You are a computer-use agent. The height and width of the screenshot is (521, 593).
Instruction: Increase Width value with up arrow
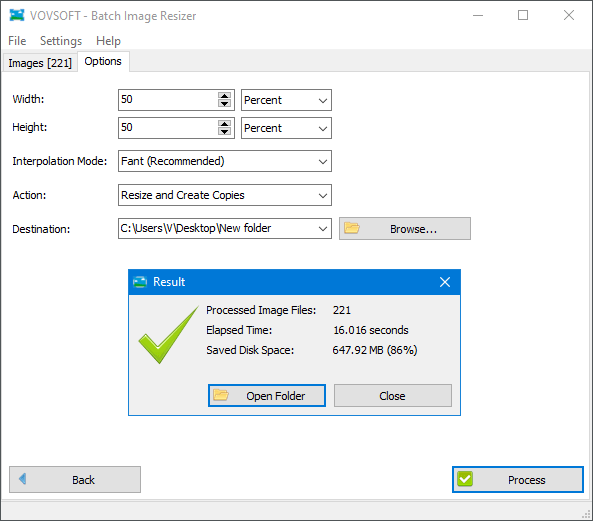coord(224,96)
